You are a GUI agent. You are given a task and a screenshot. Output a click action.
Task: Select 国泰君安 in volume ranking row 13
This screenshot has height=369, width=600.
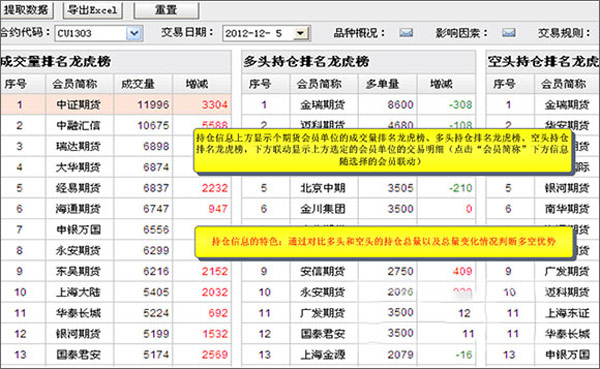point(78,355)
